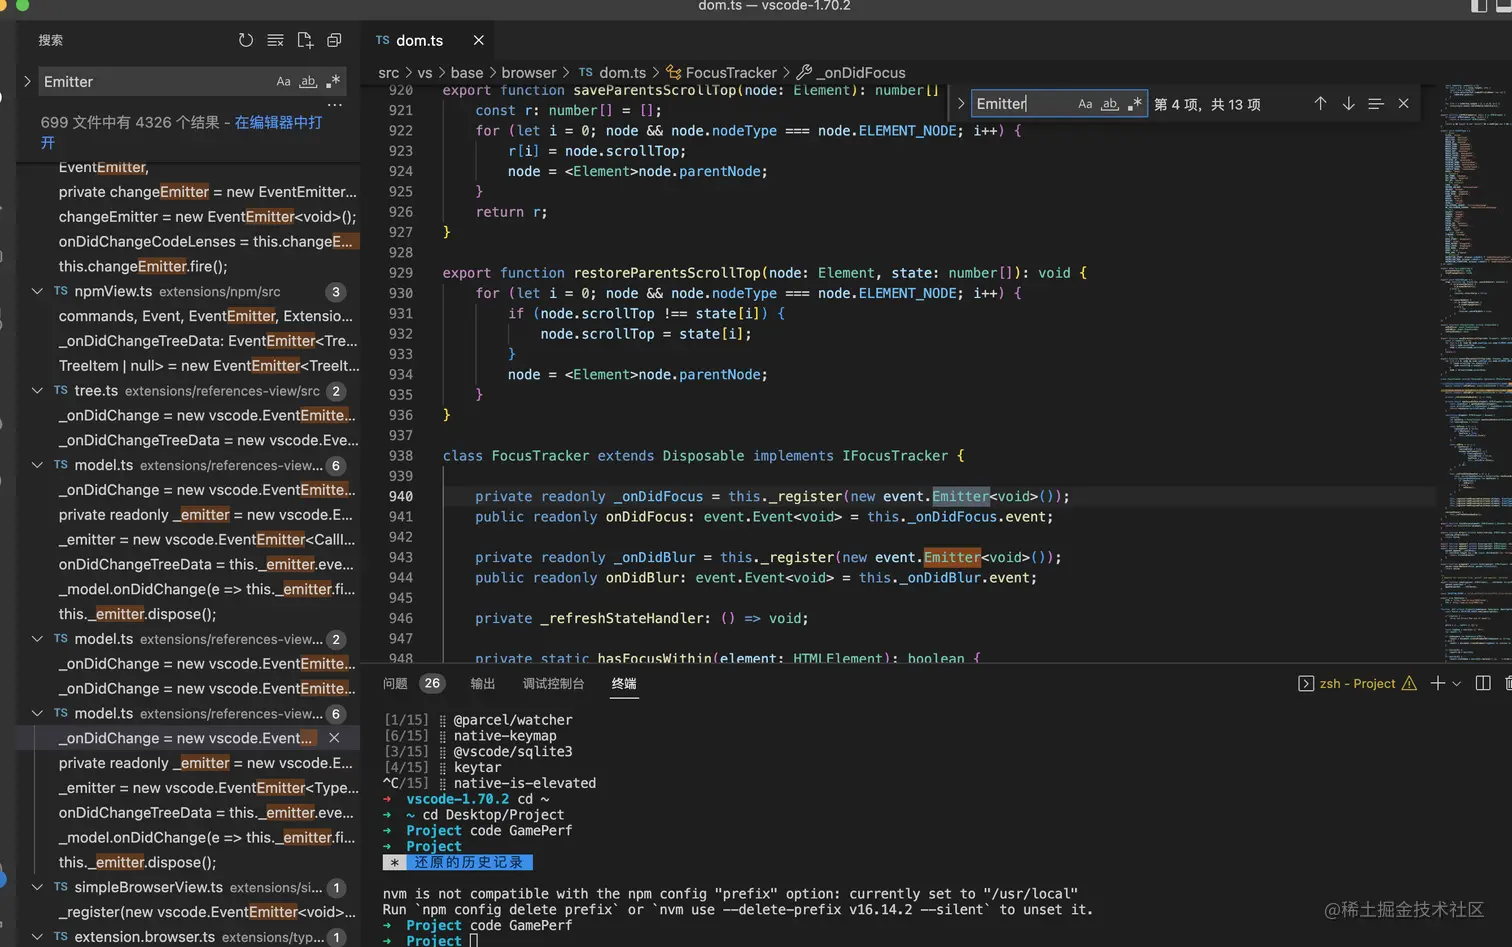Clear all search results
1512x947 pixels.
[275, 40]
